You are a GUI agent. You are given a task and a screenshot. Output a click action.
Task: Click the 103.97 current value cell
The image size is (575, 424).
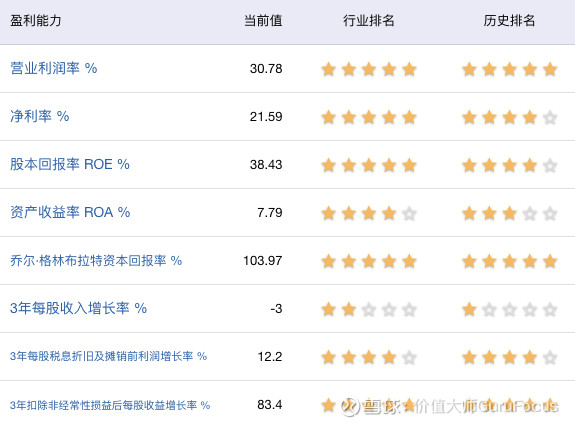[x=263, y=260]
